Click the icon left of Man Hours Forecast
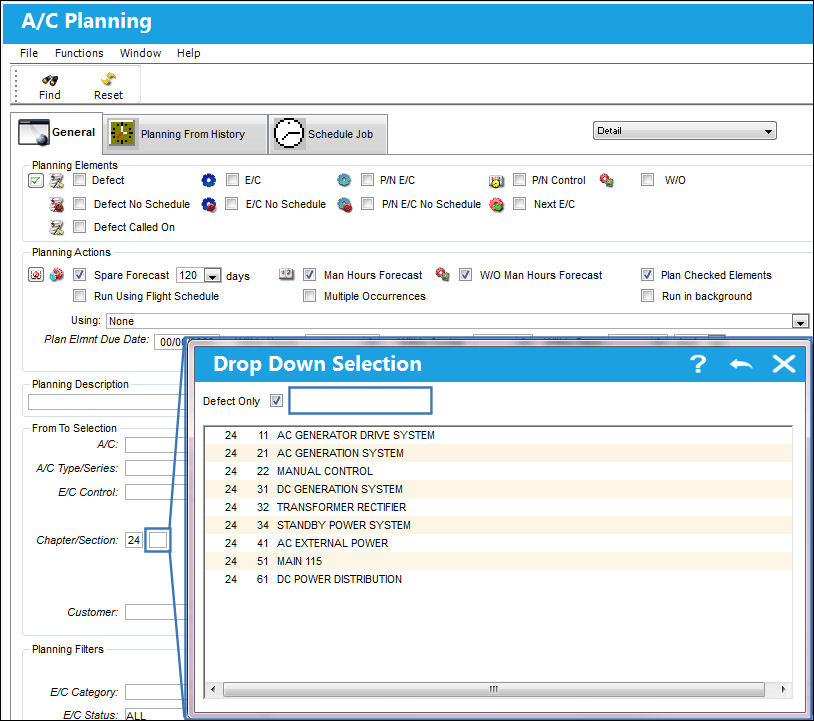 [287, 274]
